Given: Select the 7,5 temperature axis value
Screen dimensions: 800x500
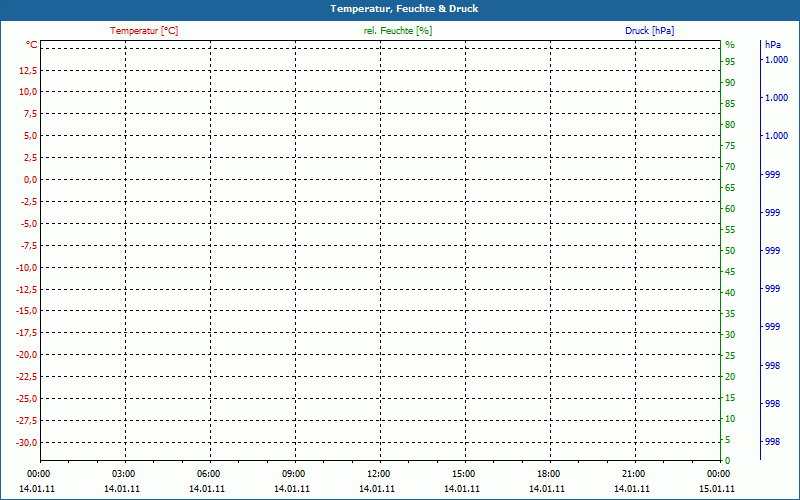Looking at the screenshot, I should 30,114.
